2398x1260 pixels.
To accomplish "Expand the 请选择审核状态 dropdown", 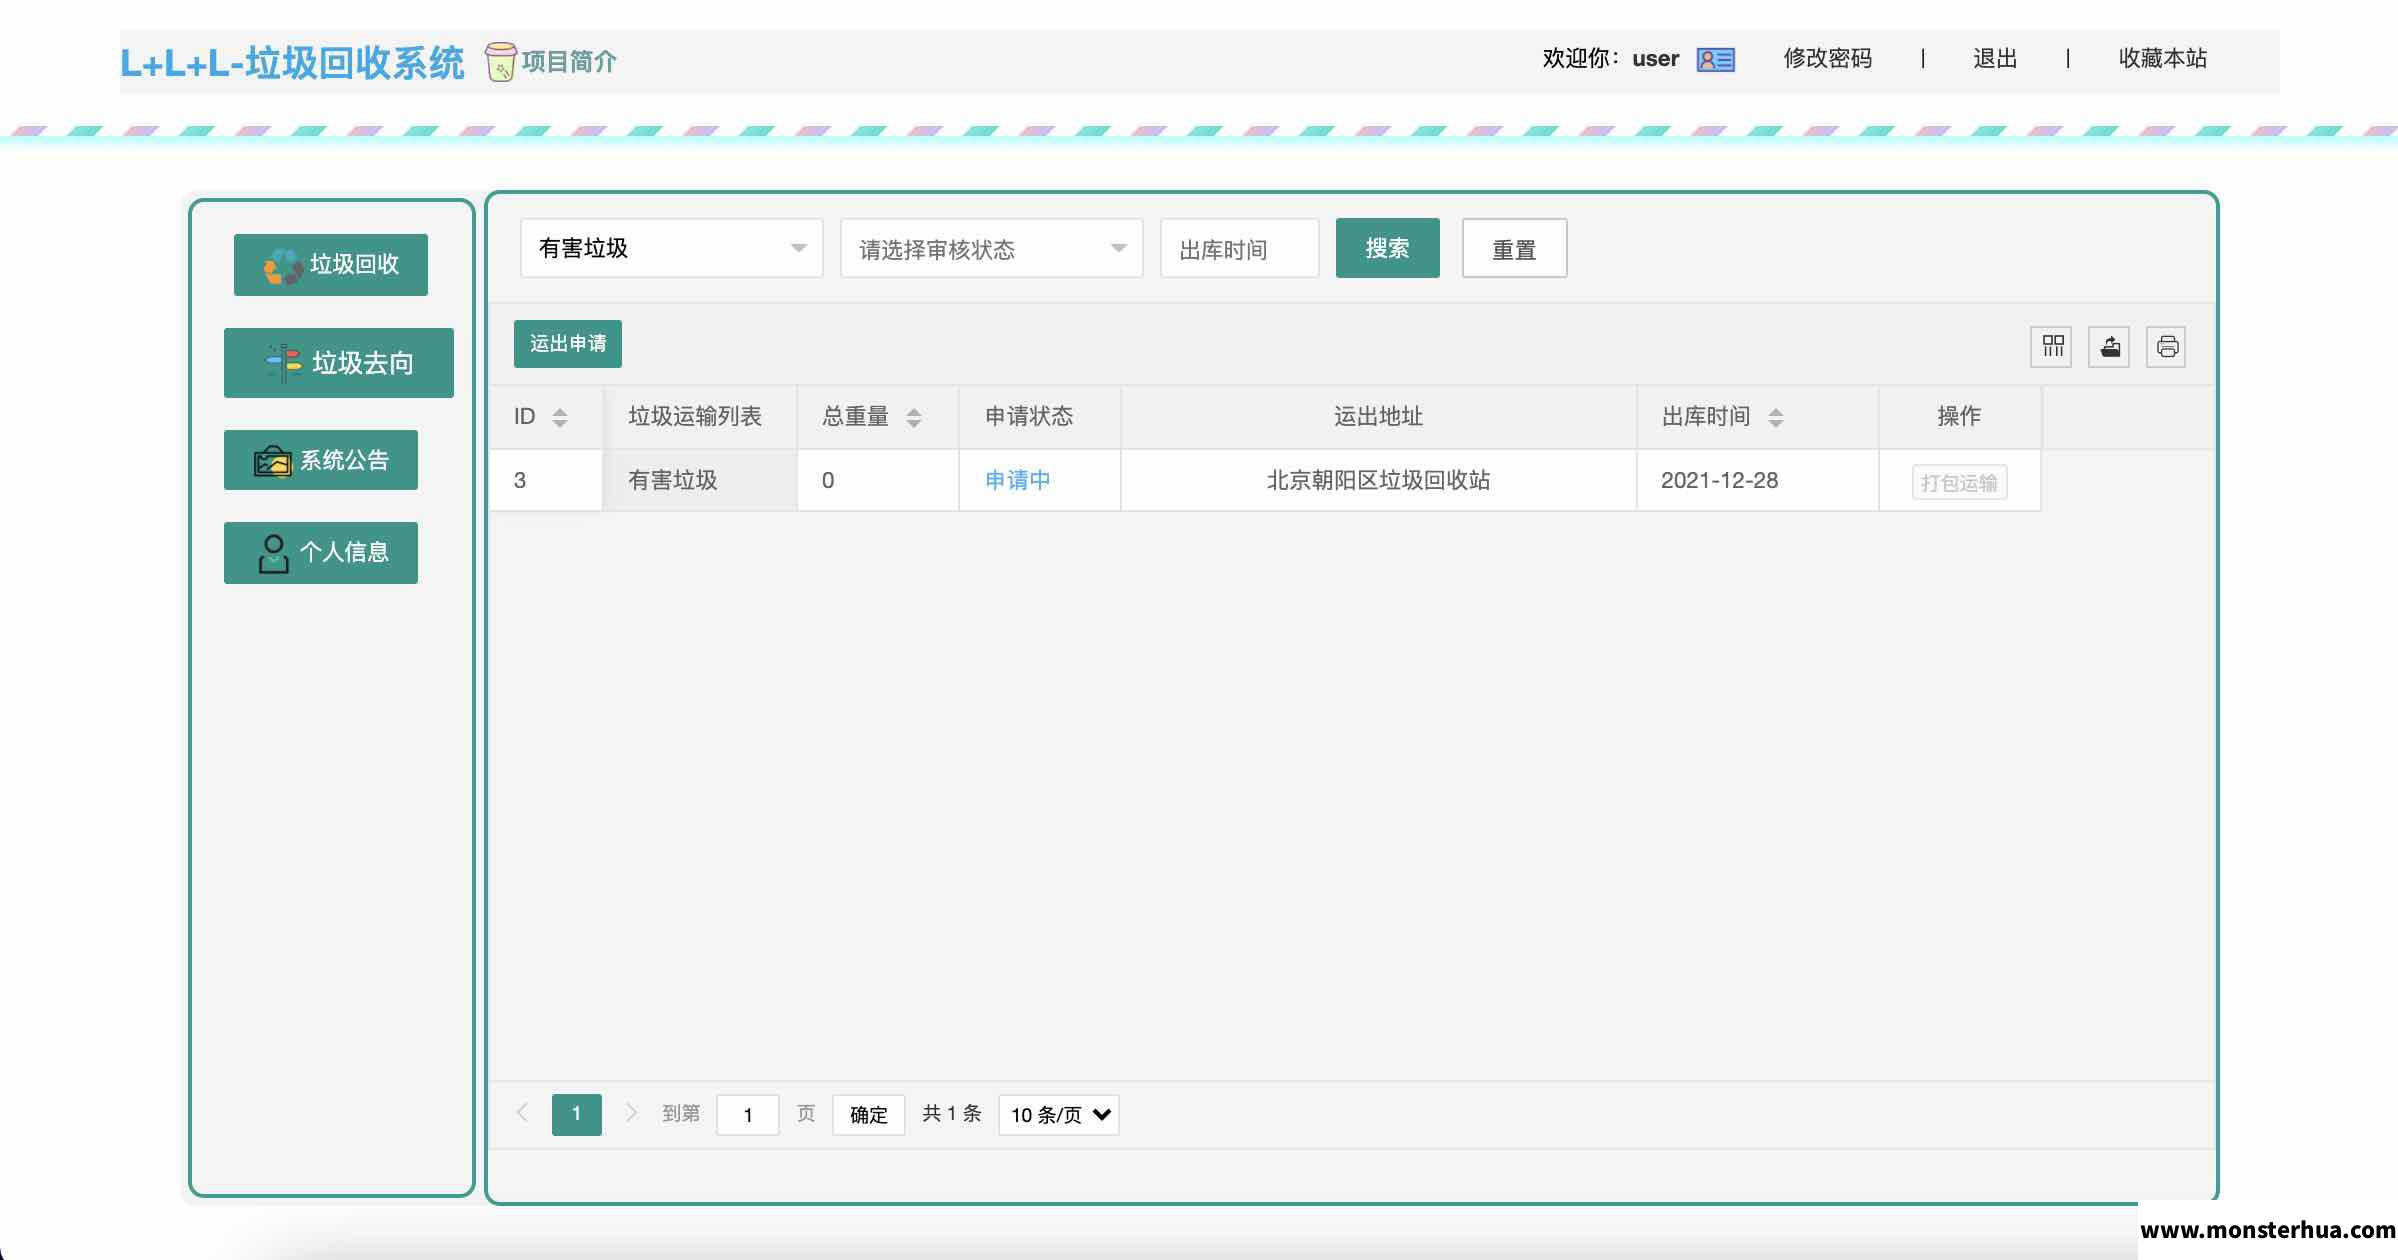I will (x=992, y=248).
